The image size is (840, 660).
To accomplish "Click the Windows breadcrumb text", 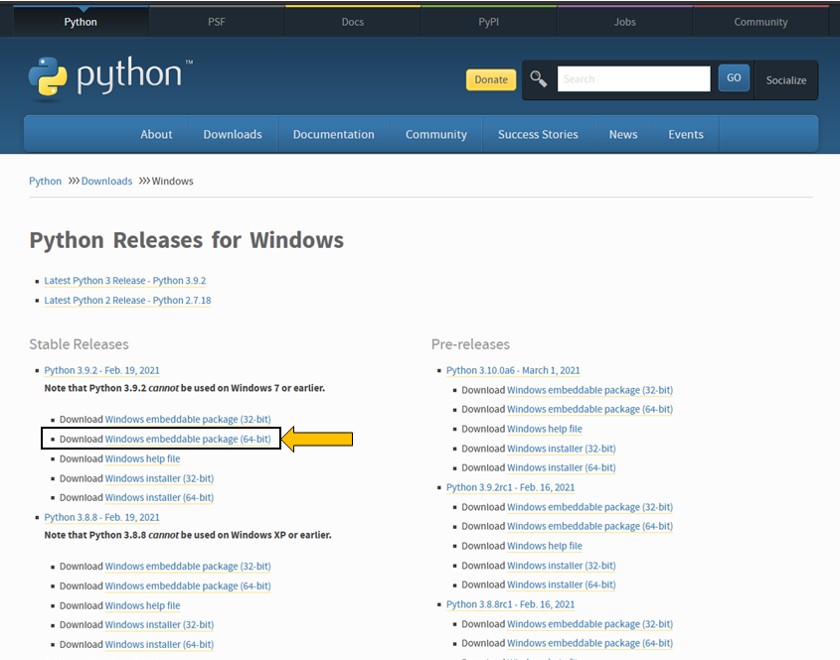I will (x=172, y=181).
